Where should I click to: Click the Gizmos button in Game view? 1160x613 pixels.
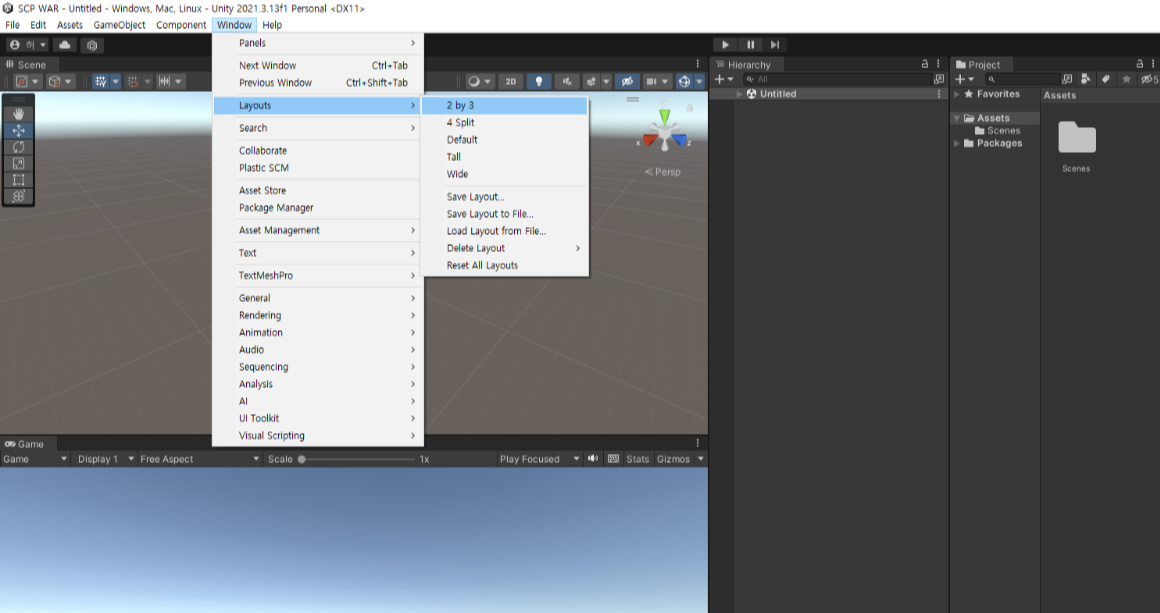pos(673,459)
